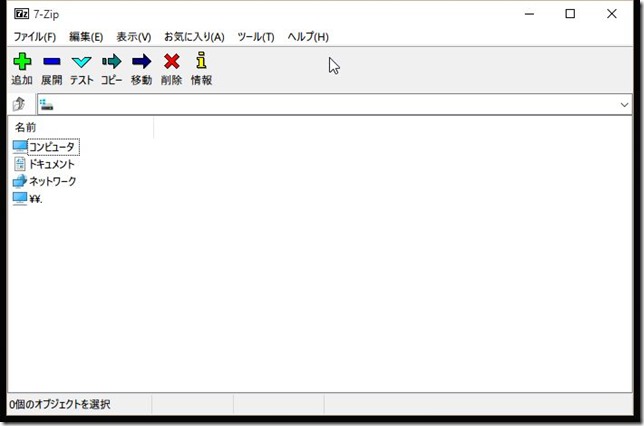Select the ¥¥. computer icon
The image size is (644, 426).
(x=20, y=199)
